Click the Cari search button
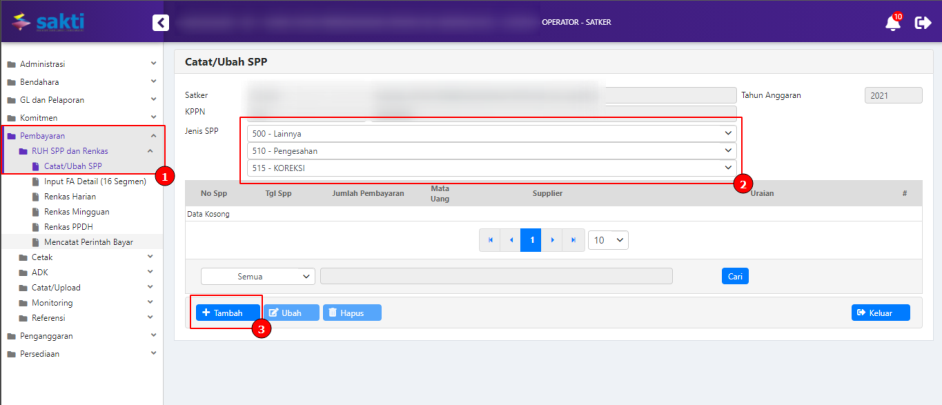 735,276
